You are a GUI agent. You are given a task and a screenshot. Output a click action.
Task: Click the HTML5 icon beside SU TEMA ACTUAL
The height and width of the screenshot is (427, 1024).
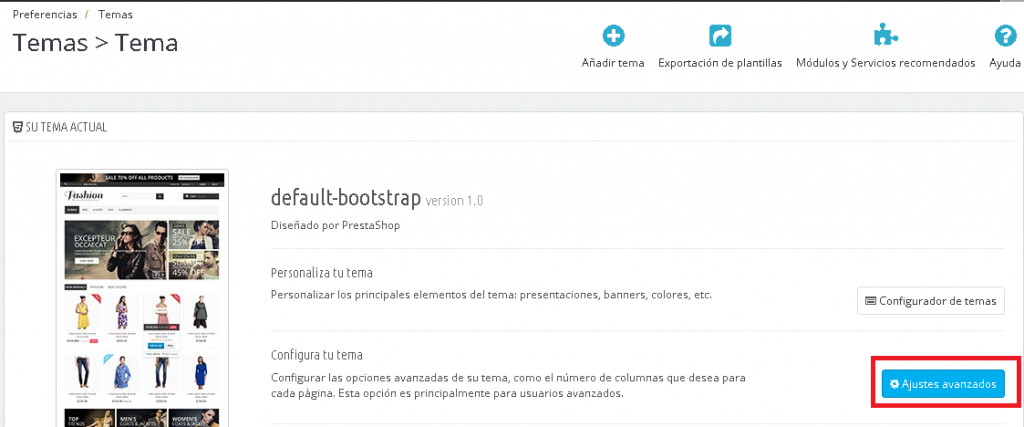19,128
